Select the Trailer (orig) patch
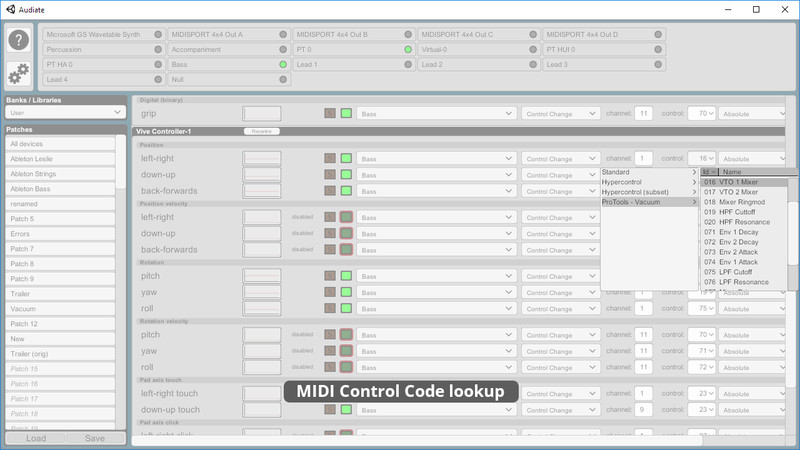The width and height of the screenshot is (800, 450). point(60,354)
